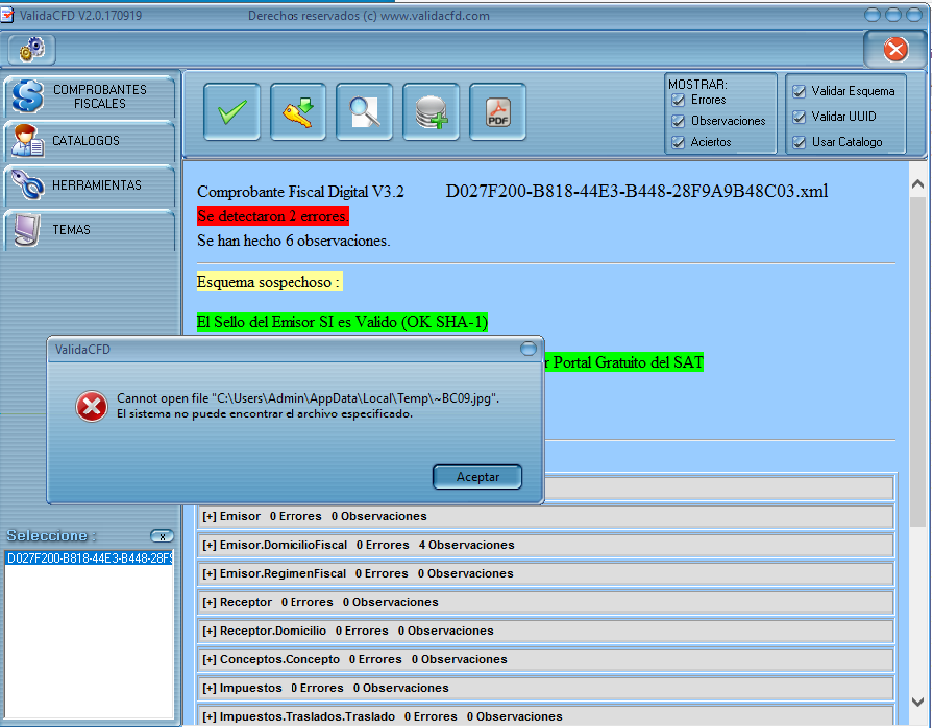Click "Comprobante Fiscal Digital V3.2" heading
The width and height of the screenshot is (932, 728).
tap(300, 191)
